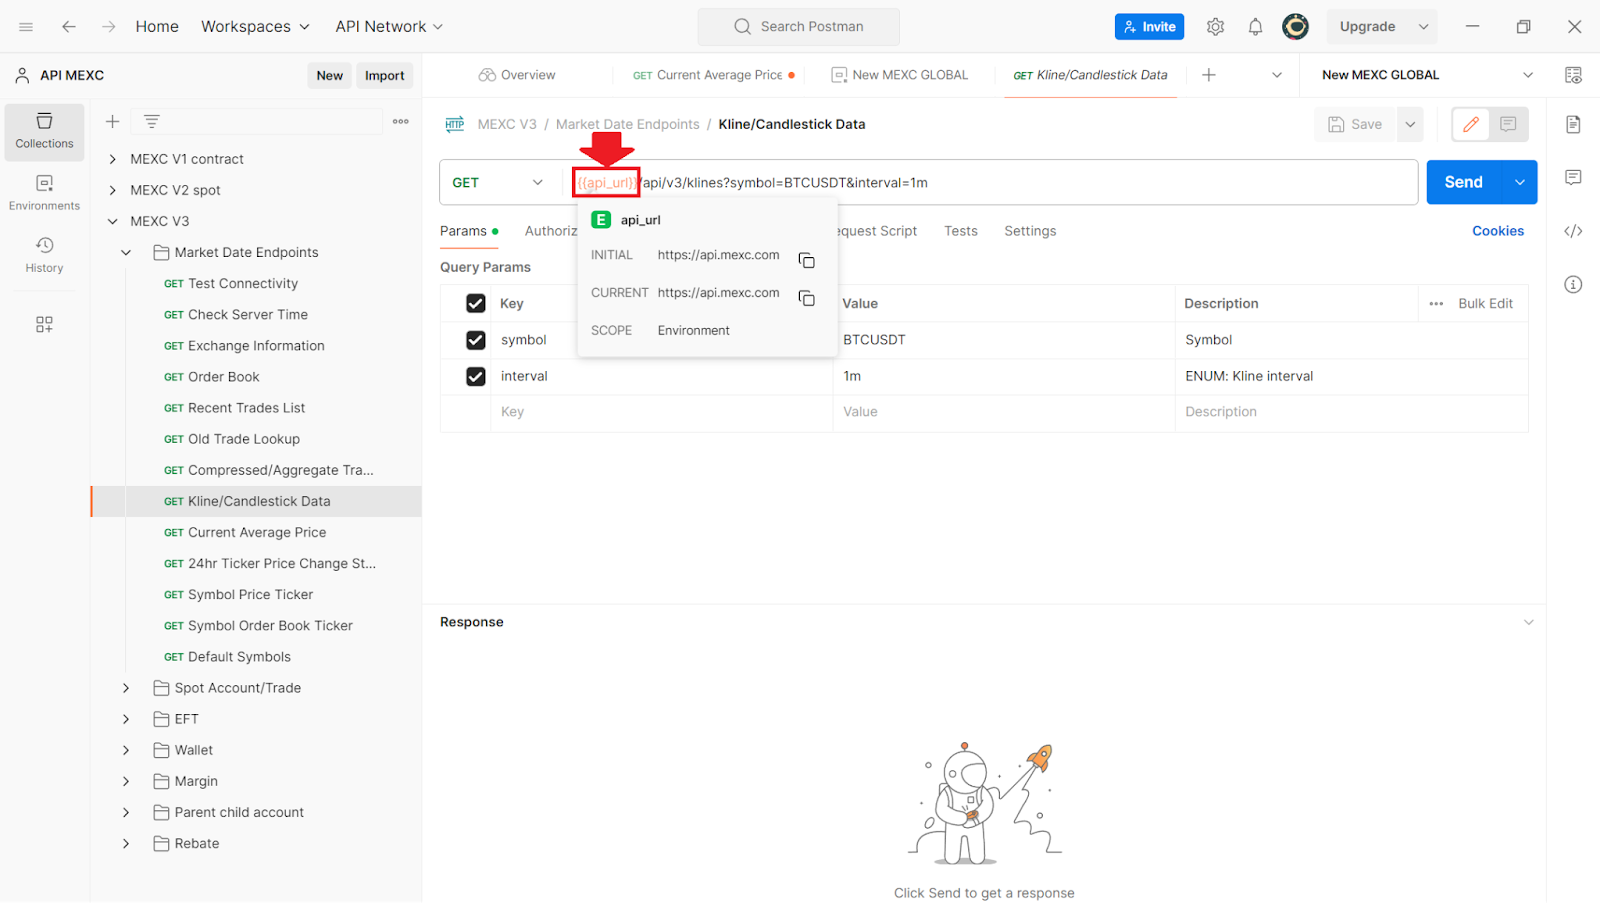This screenshot has height=903, width=1600.
Task: Expand the MEXC V1 contract collection
Action: point(113,159)
